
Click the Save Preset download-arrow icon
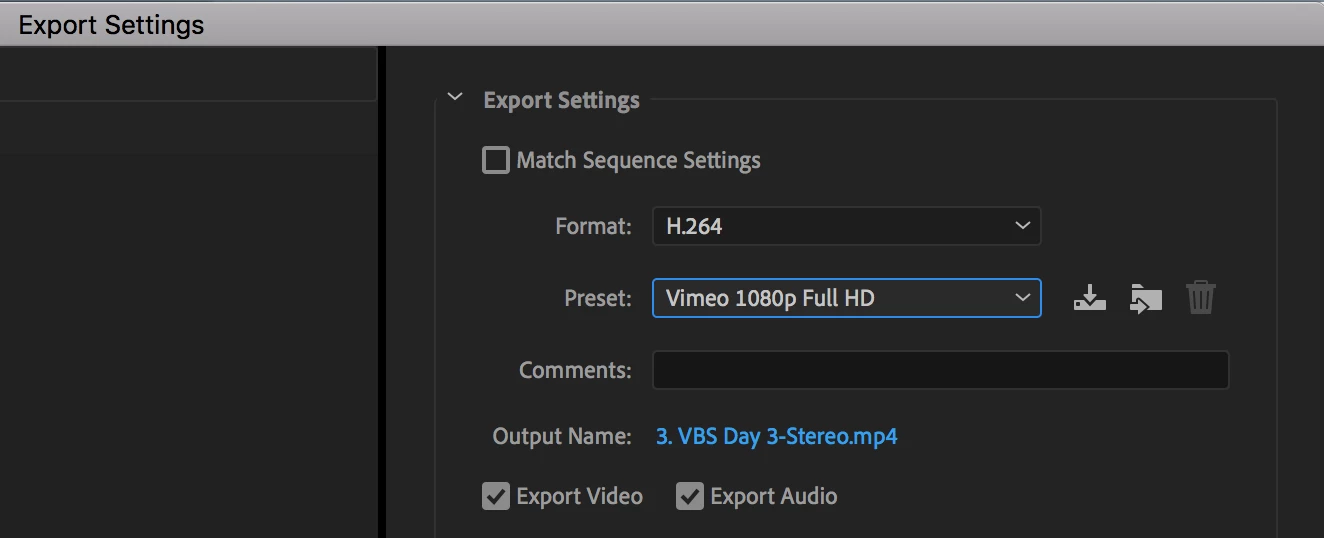(x=1089, y=298)
